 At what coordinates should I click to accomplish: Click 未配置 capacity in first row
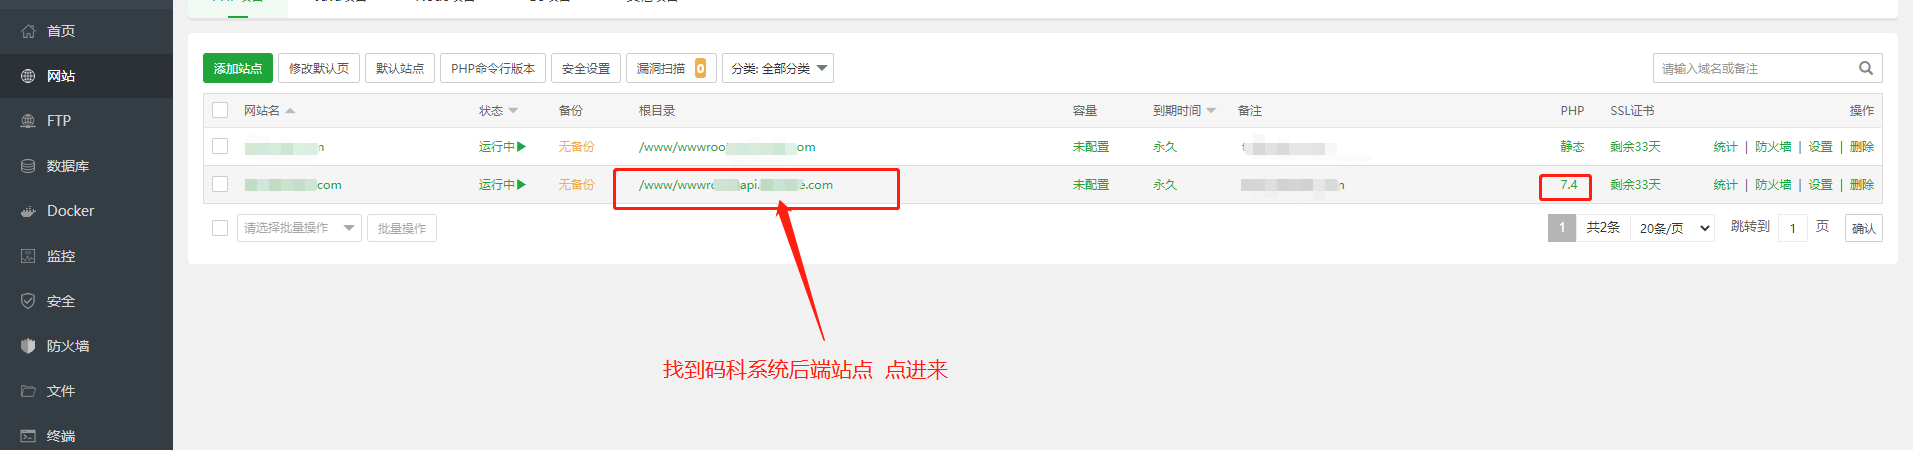1091,147
